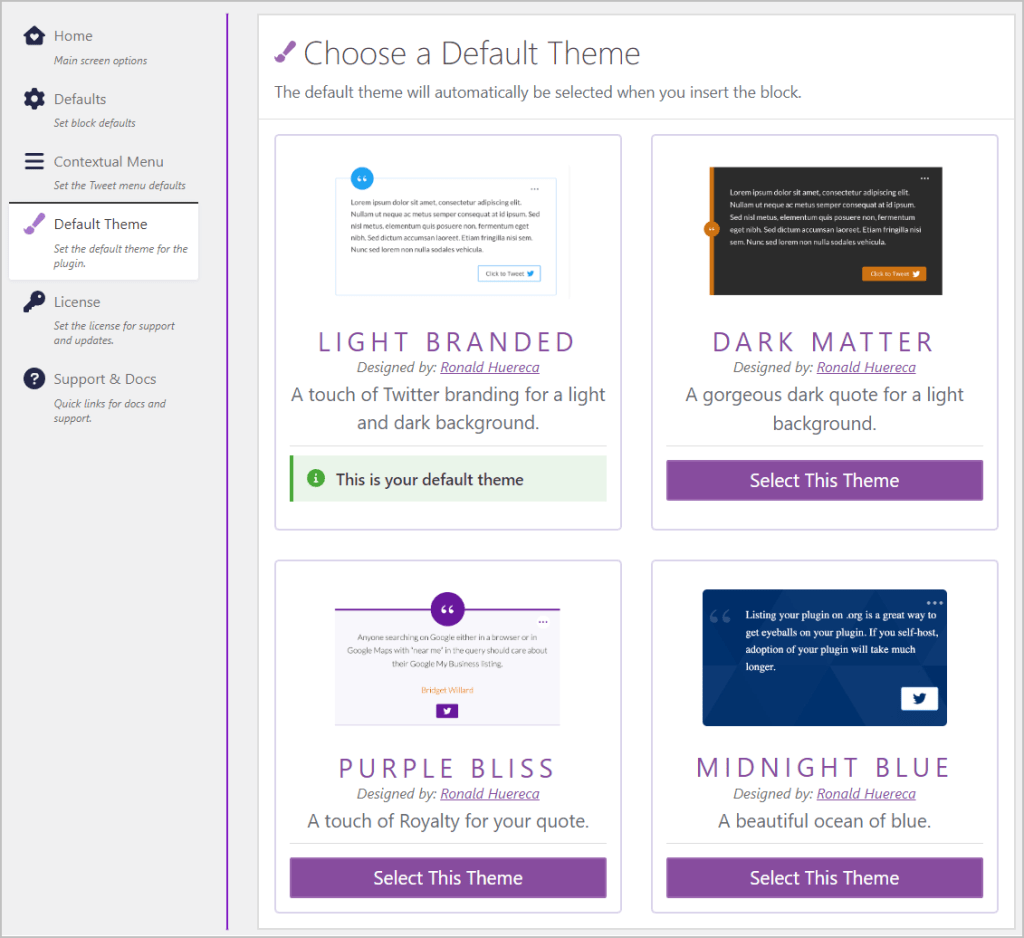Click the quote icon above the Purple Bliss preview
Image resolution: width=1024 pixels, height=938 pixels.
447,608
